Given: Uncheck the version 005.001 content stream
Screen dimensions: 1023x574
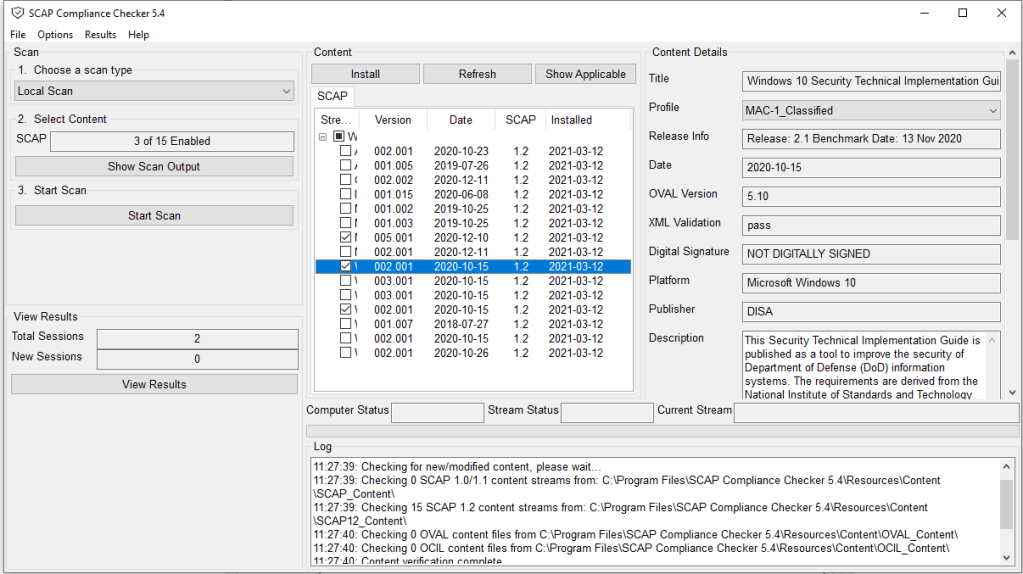Looking at the screenshot, I should [345, 238].
